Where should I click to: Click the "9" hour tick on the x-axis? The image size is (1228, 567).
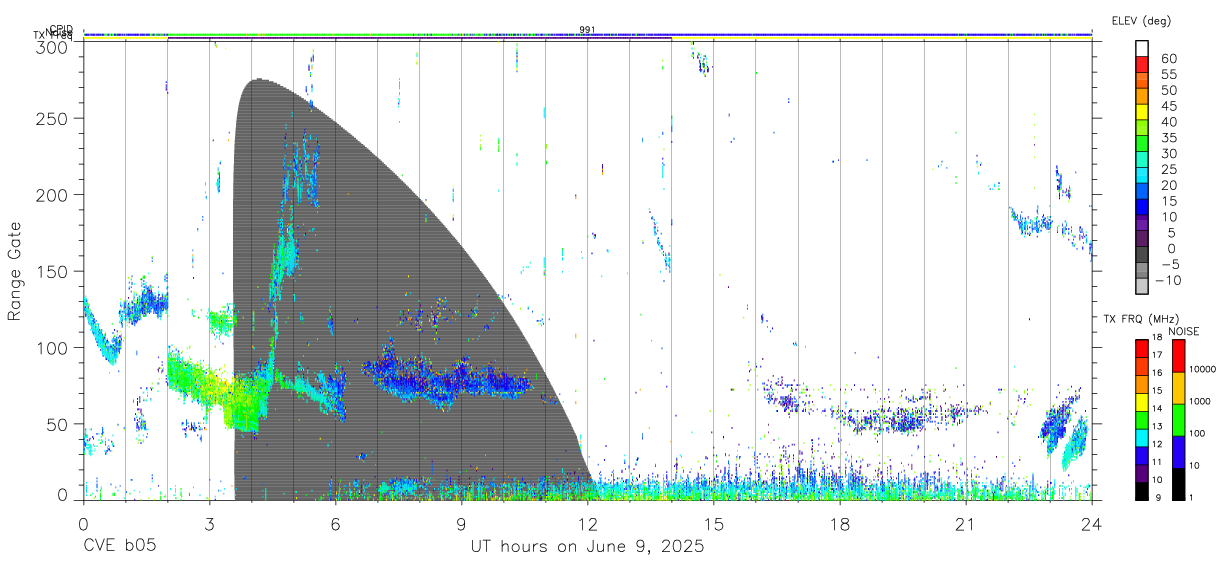point(462,524)
